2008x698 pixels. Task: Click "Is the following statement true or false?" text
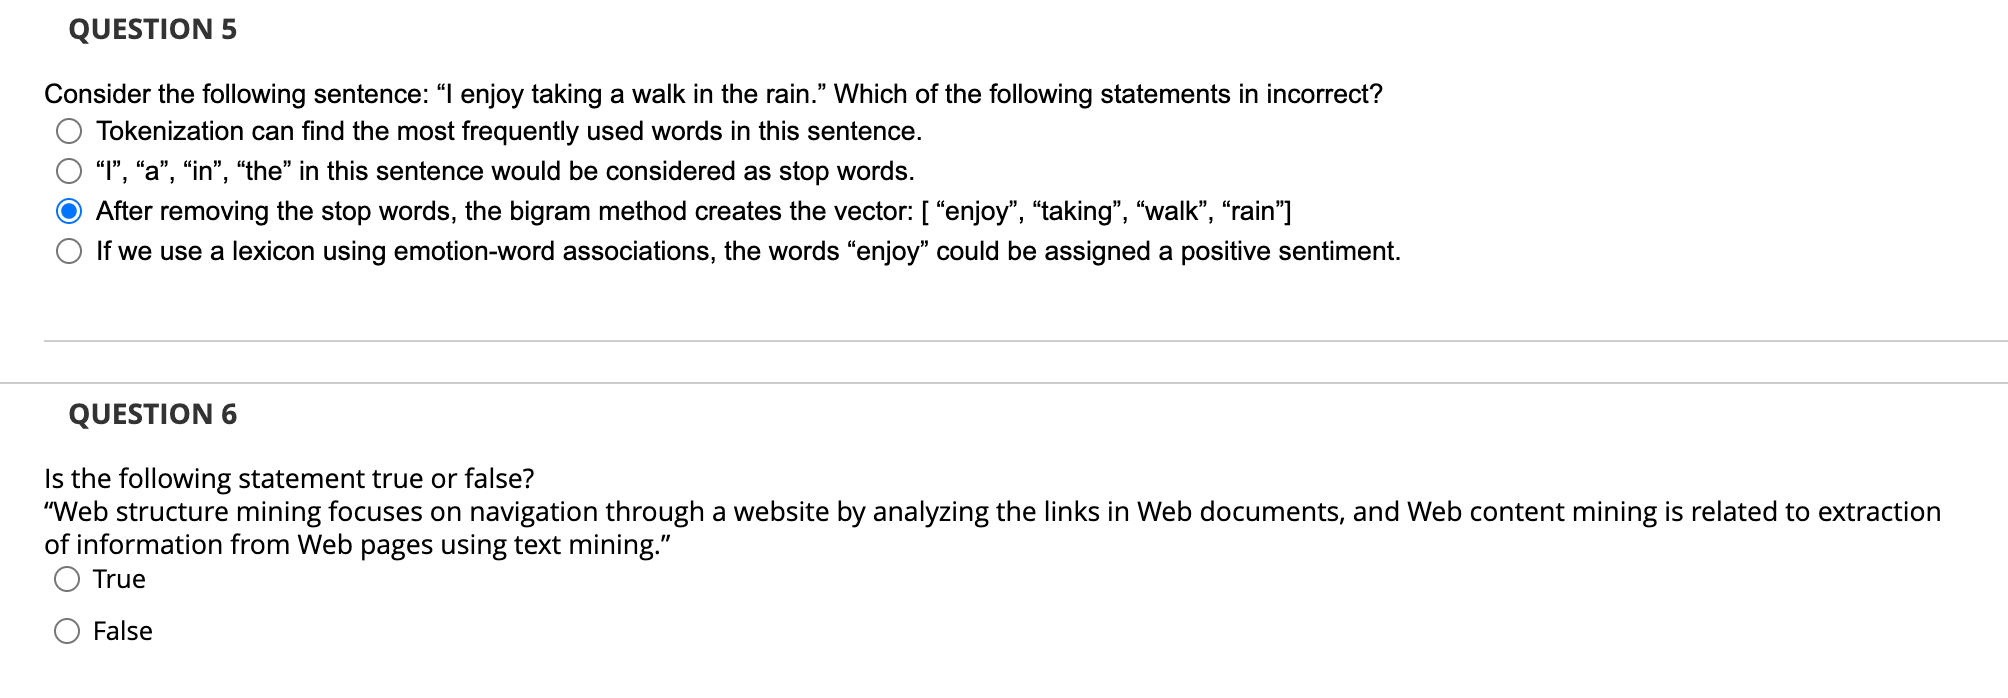pyautogui.click(x=289, y=477)
